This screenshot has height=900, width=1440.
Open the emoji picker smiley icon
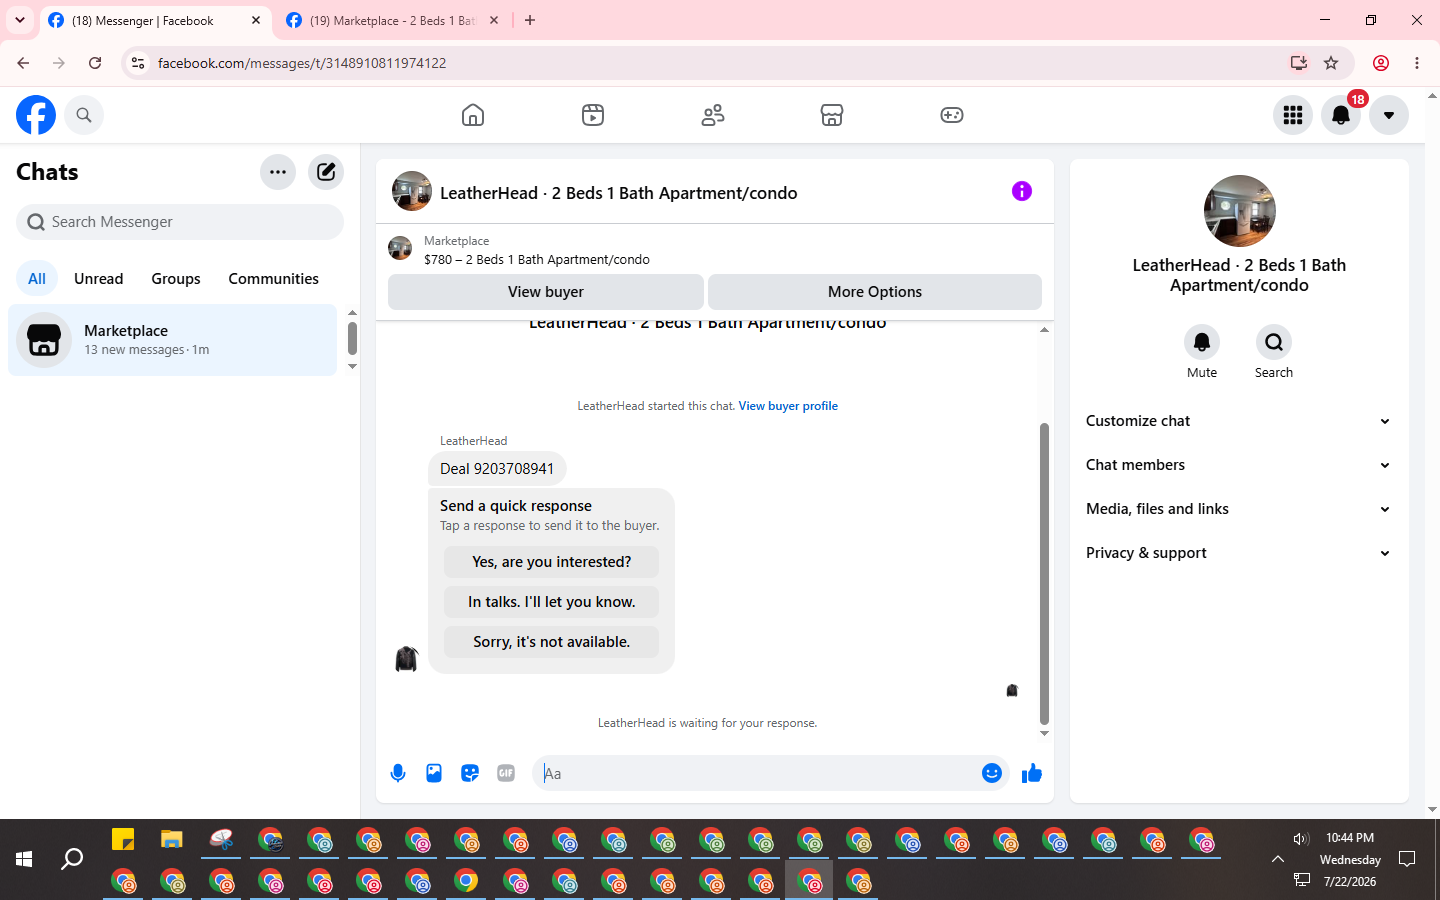point(992,773)
